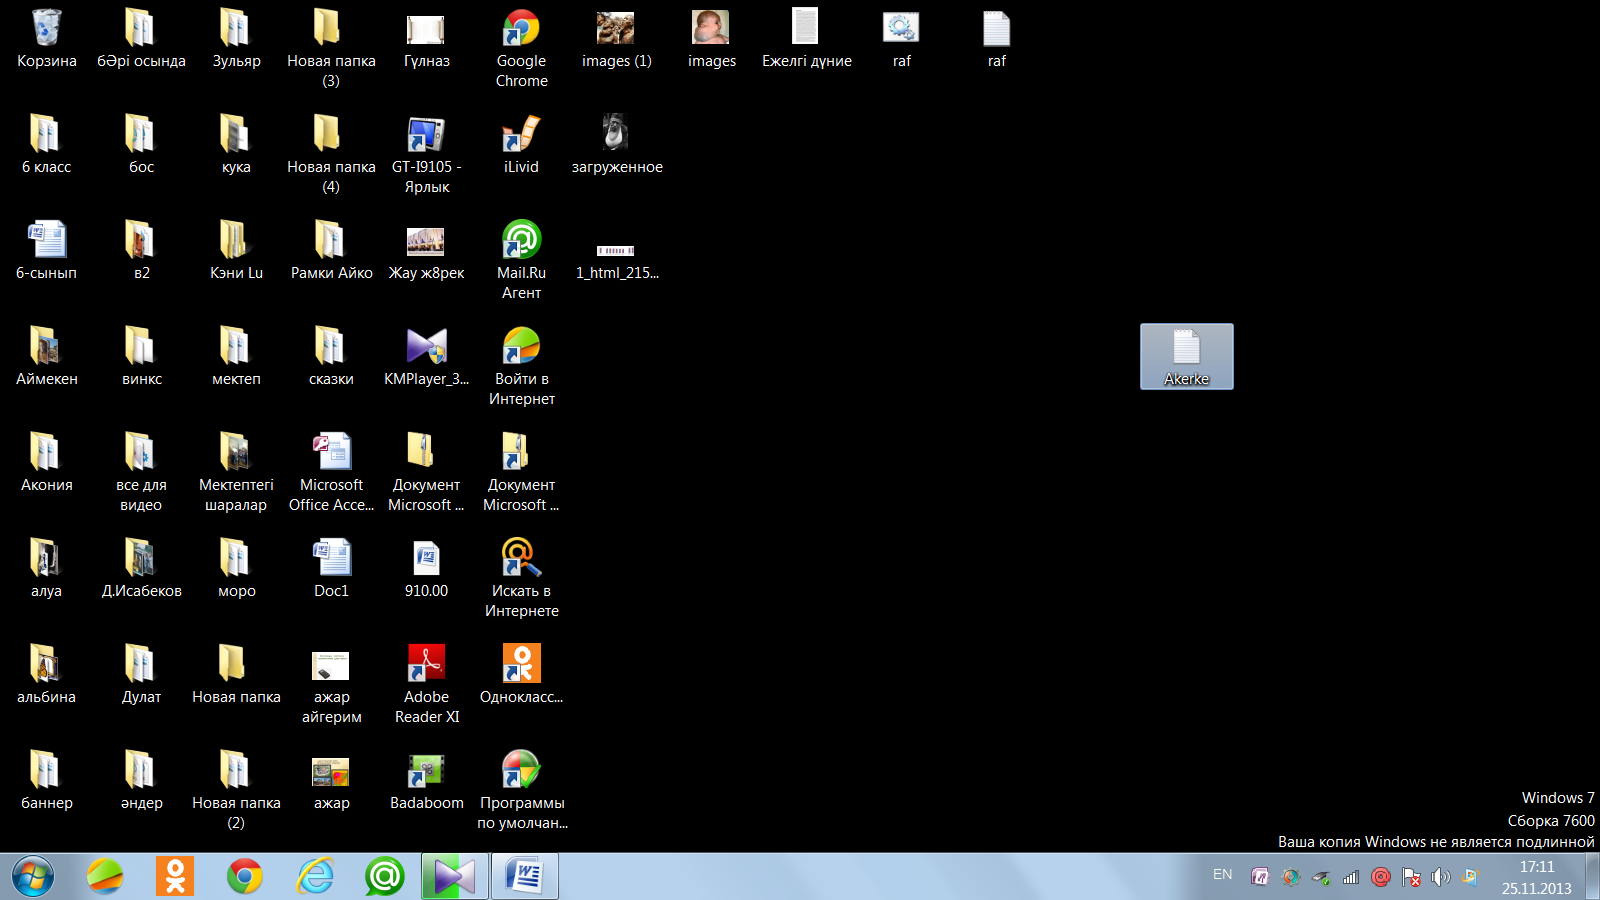Open the Новая папка (2) folder
This screenshot has height=900, width=1600.
click(236, 791)
